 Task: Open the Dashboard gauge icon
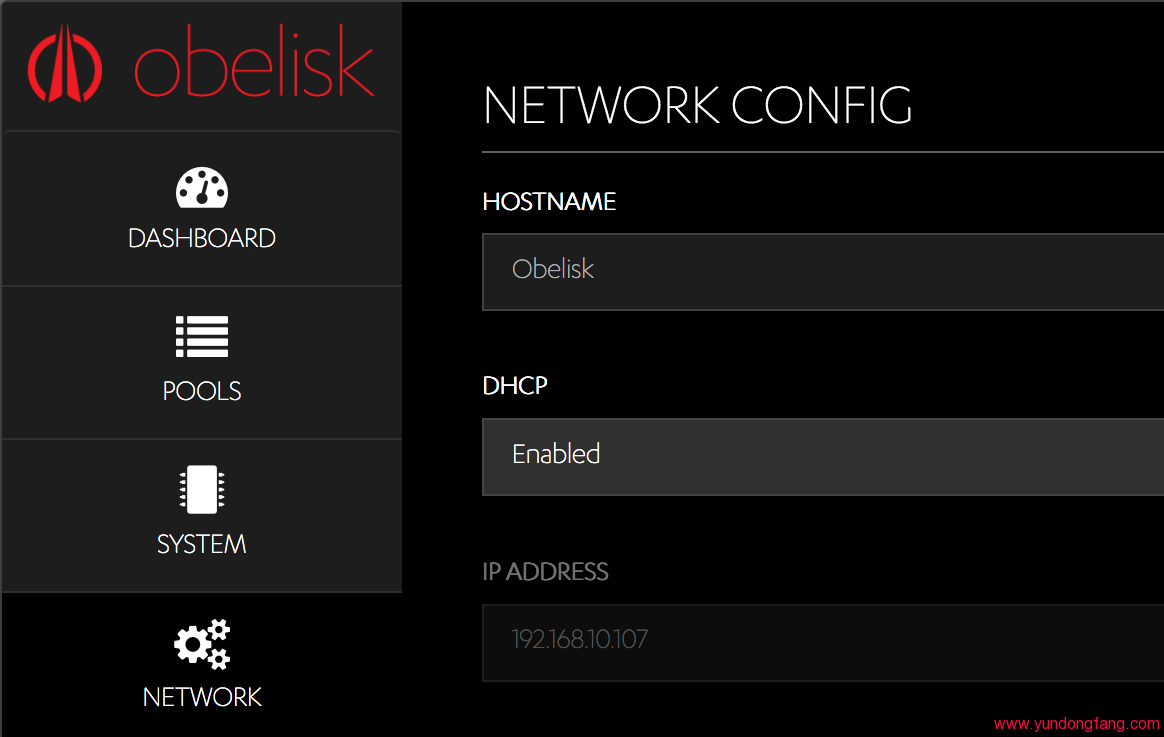(x=202, y=187)
